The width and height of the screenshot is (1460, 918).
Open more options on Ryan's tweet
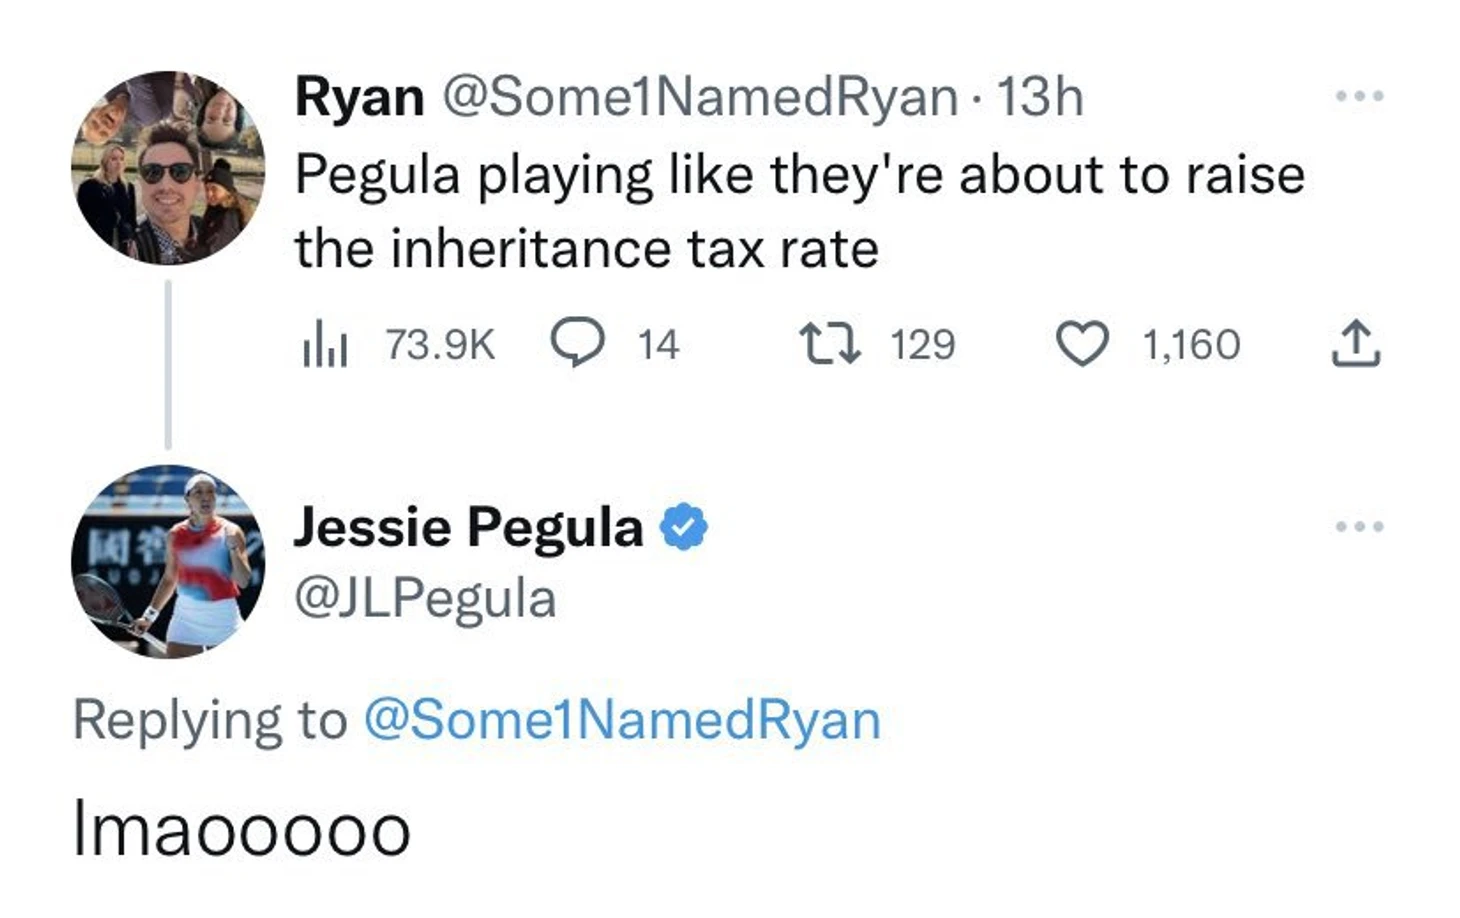click(1359, 96)
